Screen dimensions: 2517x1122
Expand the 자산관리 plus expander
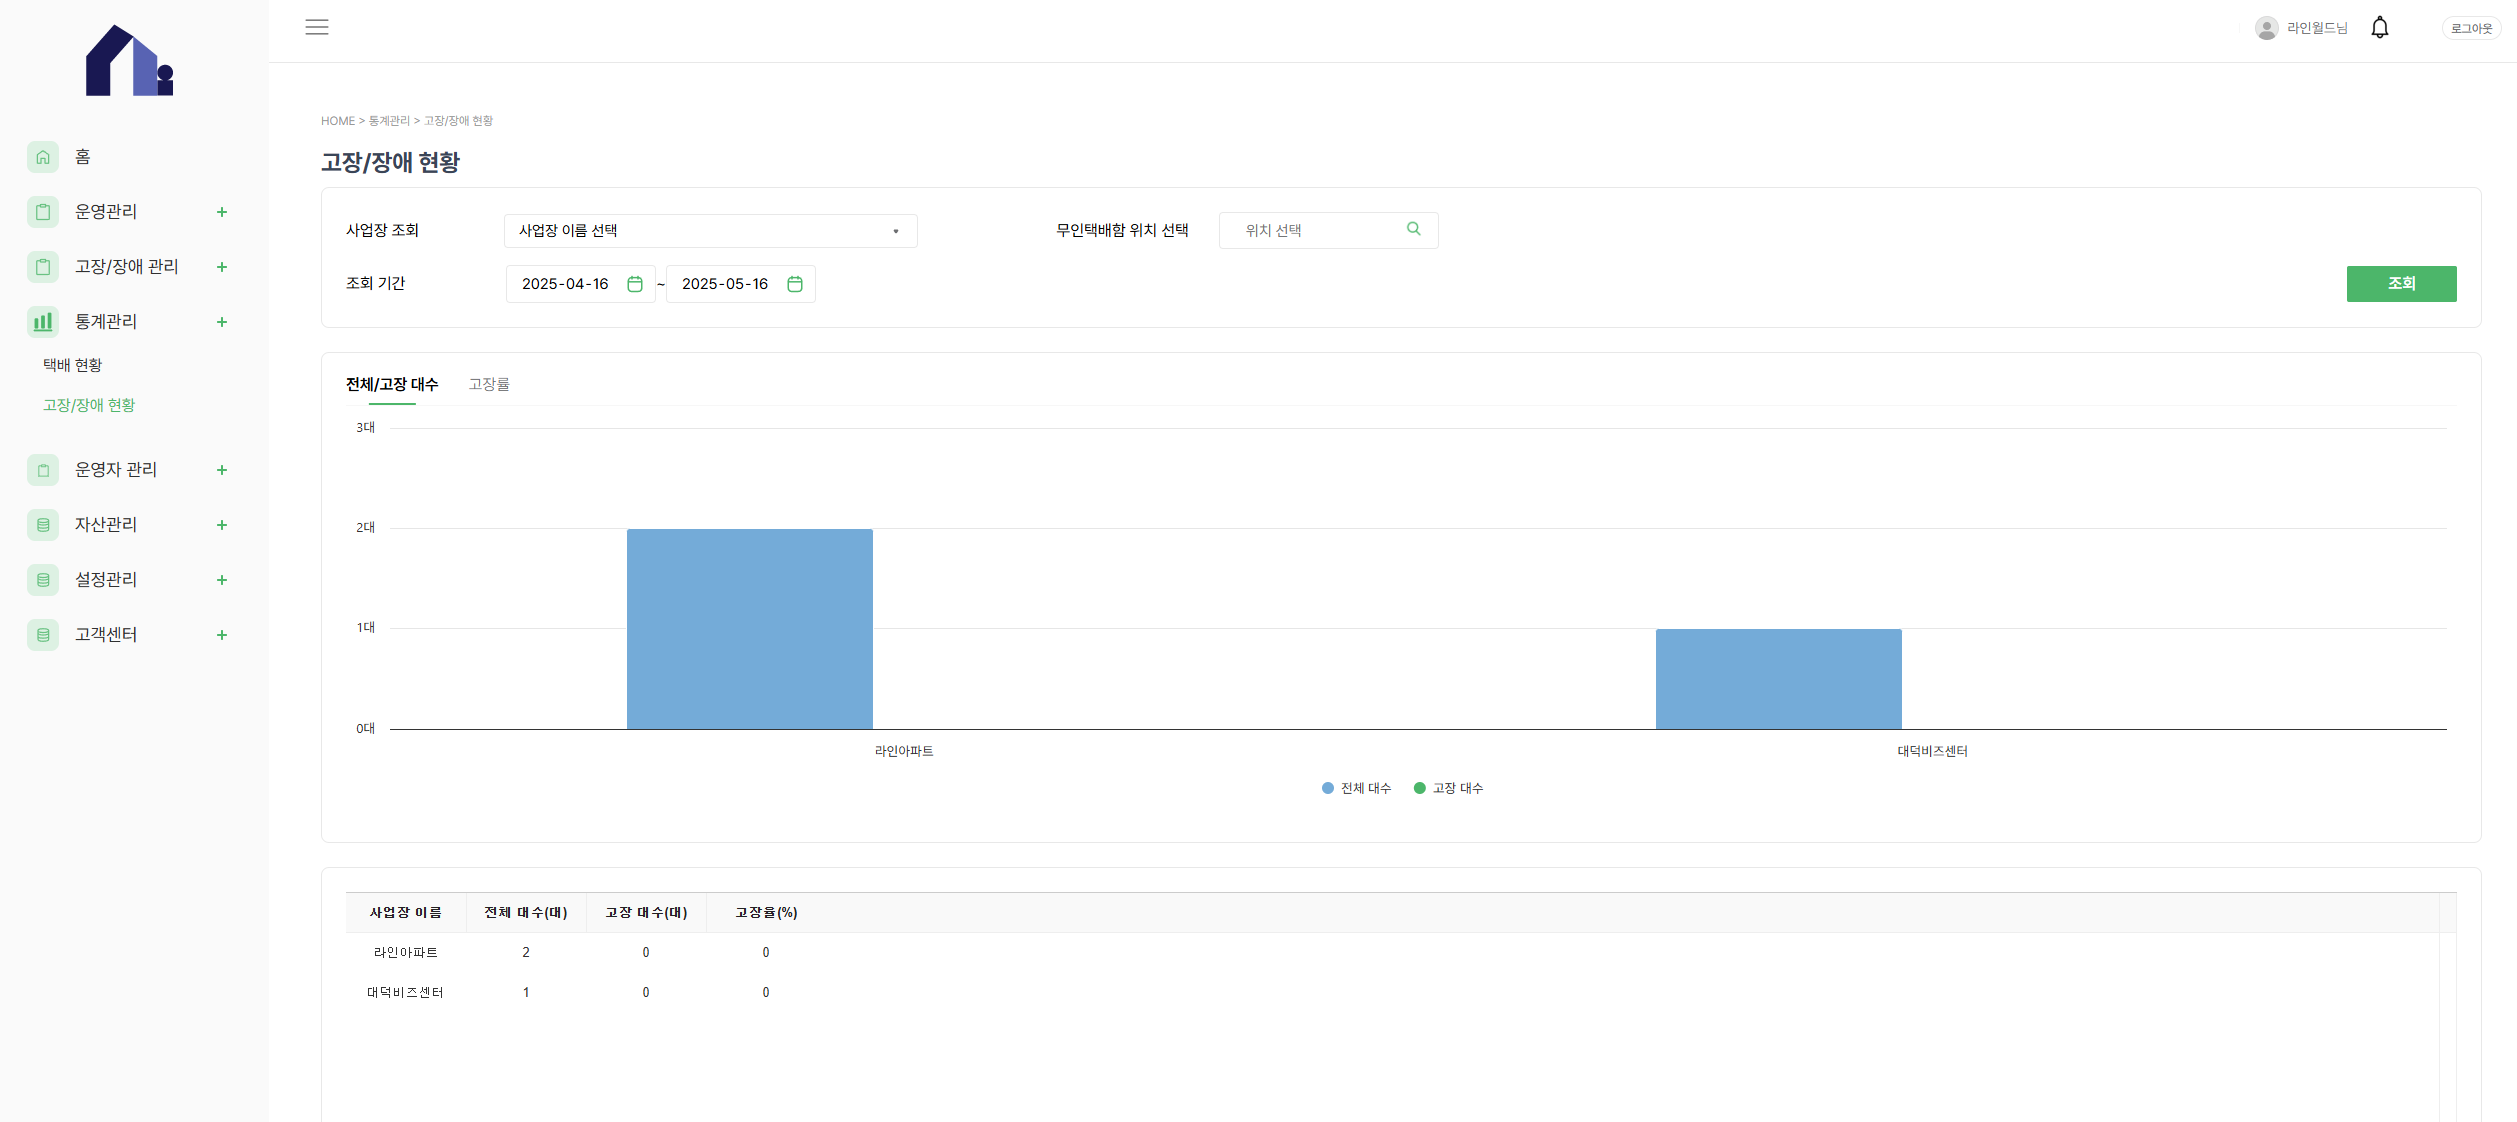(x=221, y=525)
